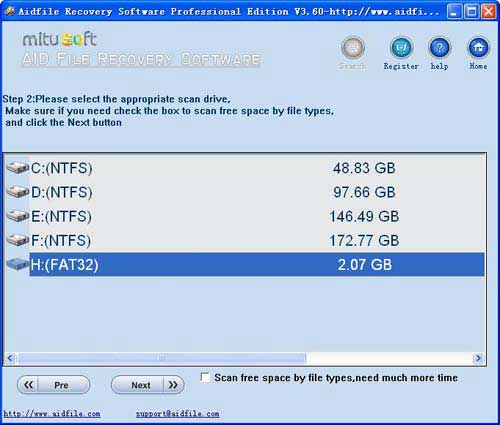Image resolution: width=500 pixels, height=425 pixels.
Task: Click the 146.49 GB size value
Action: [x=364, y=216]
